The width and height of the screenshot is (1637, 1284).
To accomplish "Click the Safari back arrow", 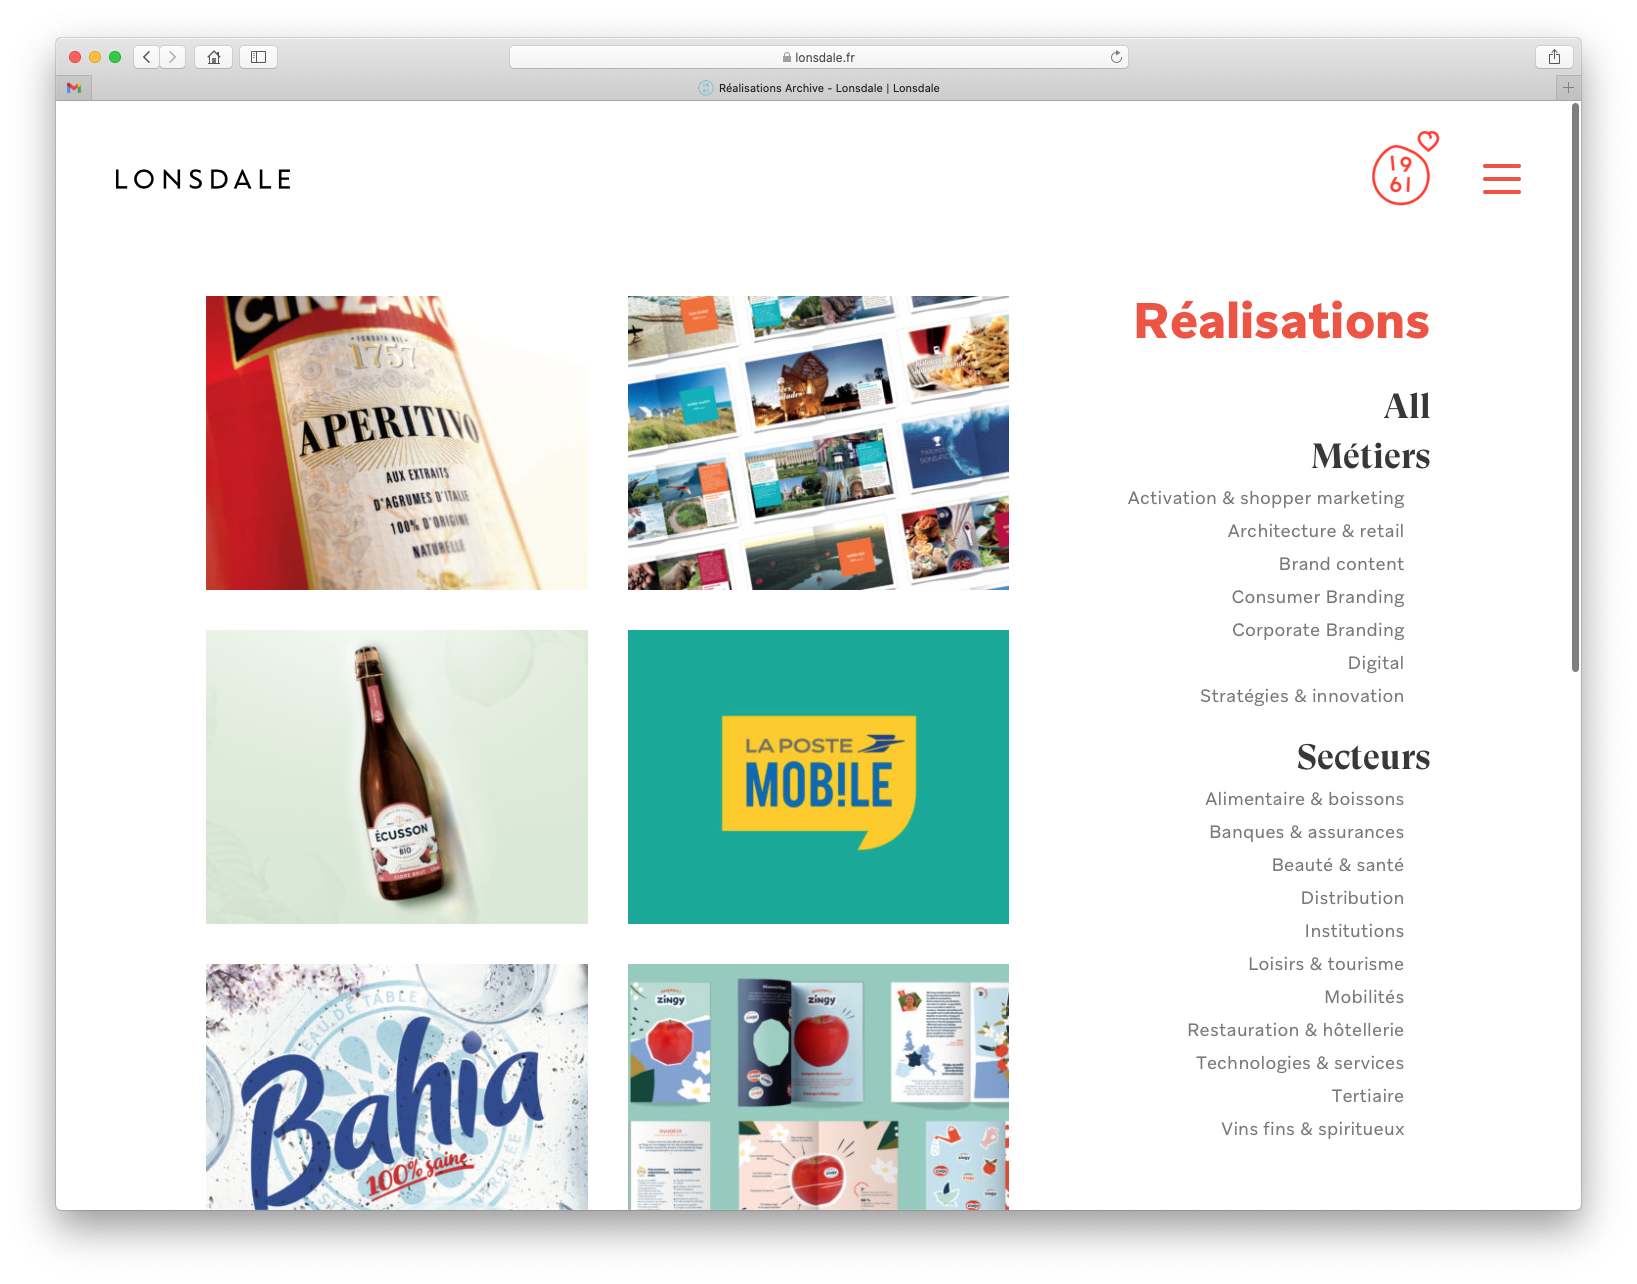I will click(147, 57).
